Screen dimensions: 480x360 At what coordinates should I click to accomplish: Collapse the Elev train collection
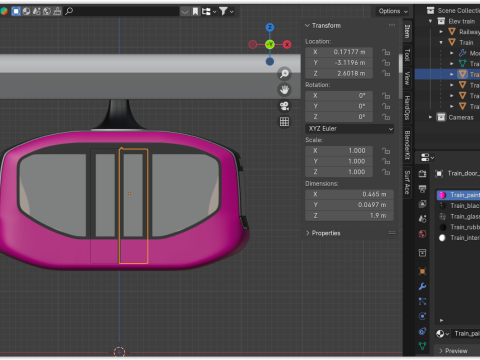tap(431, 21)
